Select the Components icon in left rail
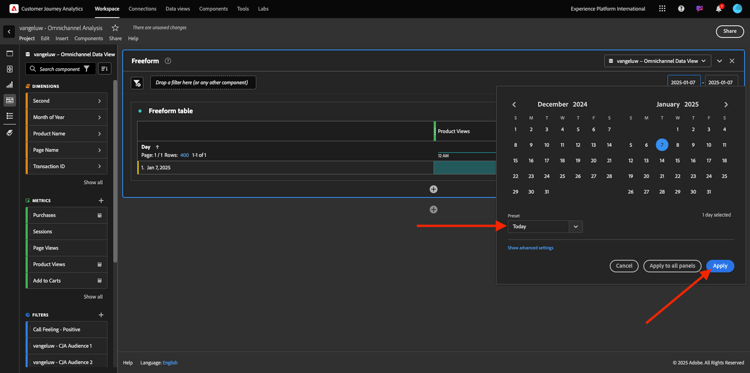Screen dimensions: 750x373 tap(10, 100)
